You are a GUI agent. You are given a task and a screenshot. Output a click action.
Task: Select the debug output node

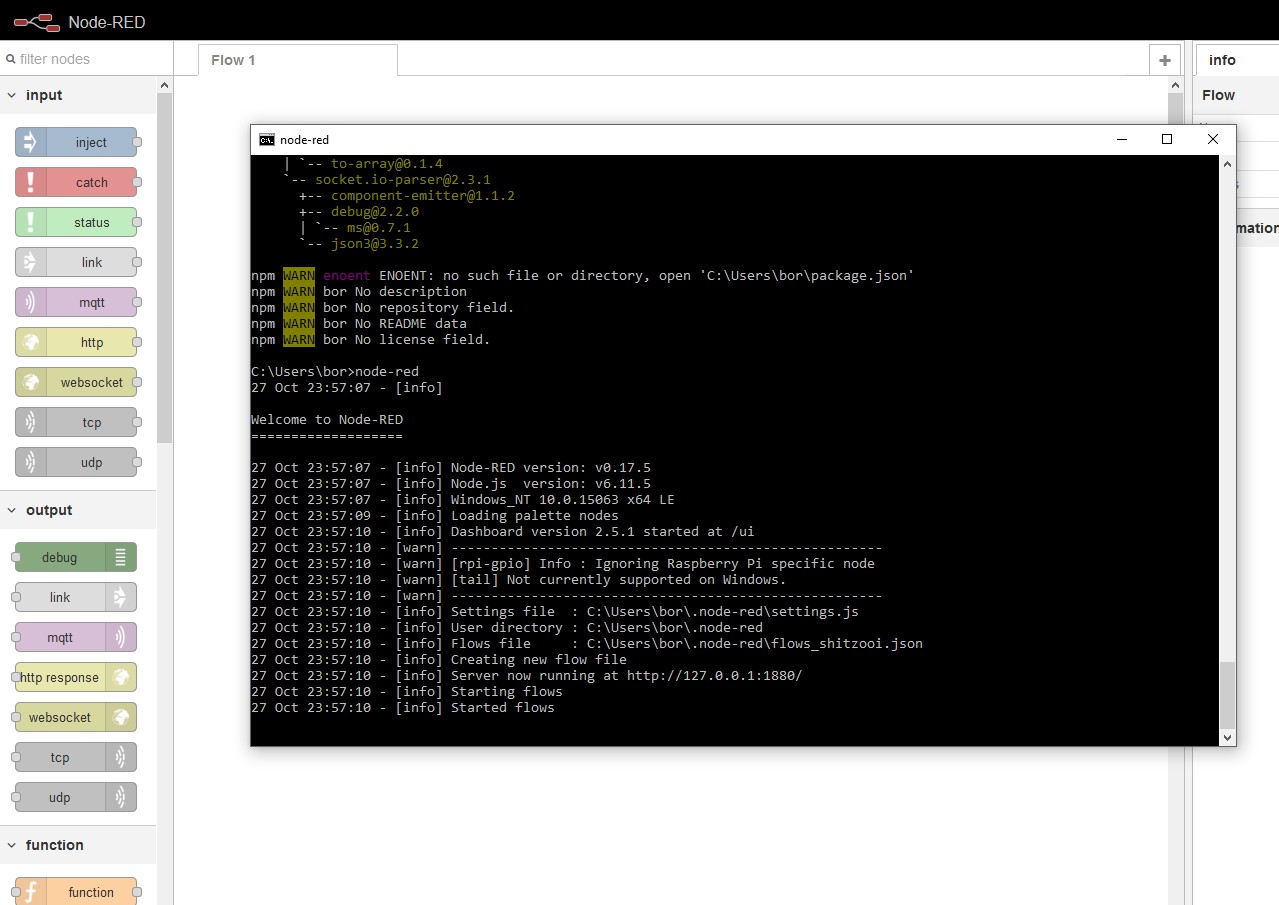[x=76, y=557]
